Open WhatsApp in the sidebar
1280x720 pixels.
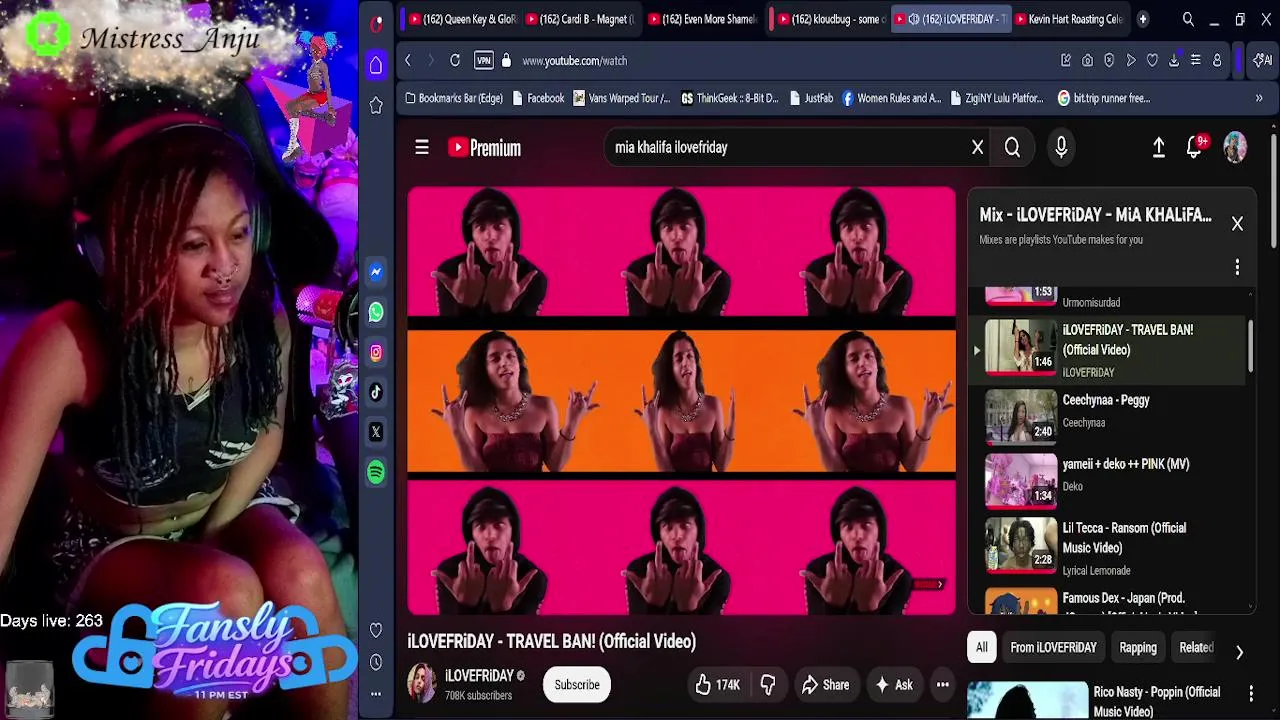pyautogui.click(x=376, y=312)
